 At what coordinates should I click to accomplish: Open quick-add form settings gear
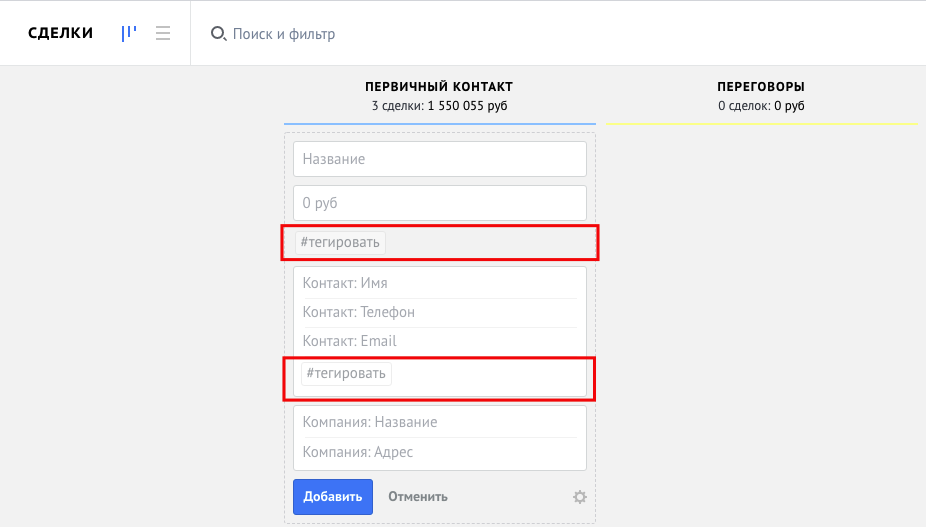pyautogui.click(x=579, y=497)
